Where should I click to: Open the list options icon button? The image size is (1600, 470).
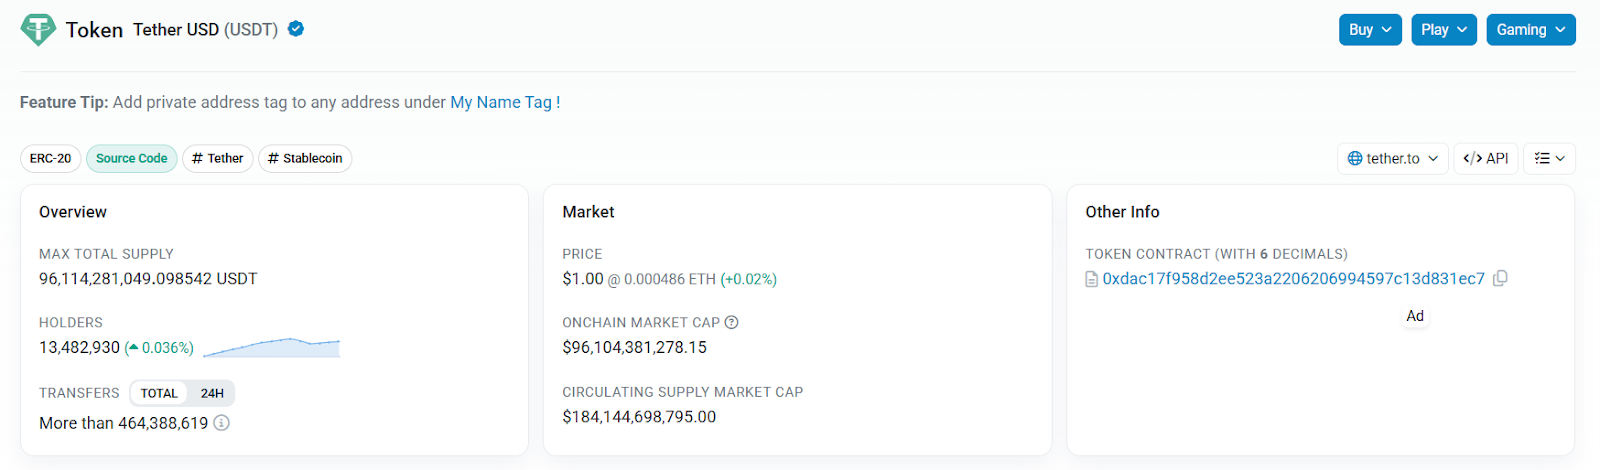click(1549, 158)
